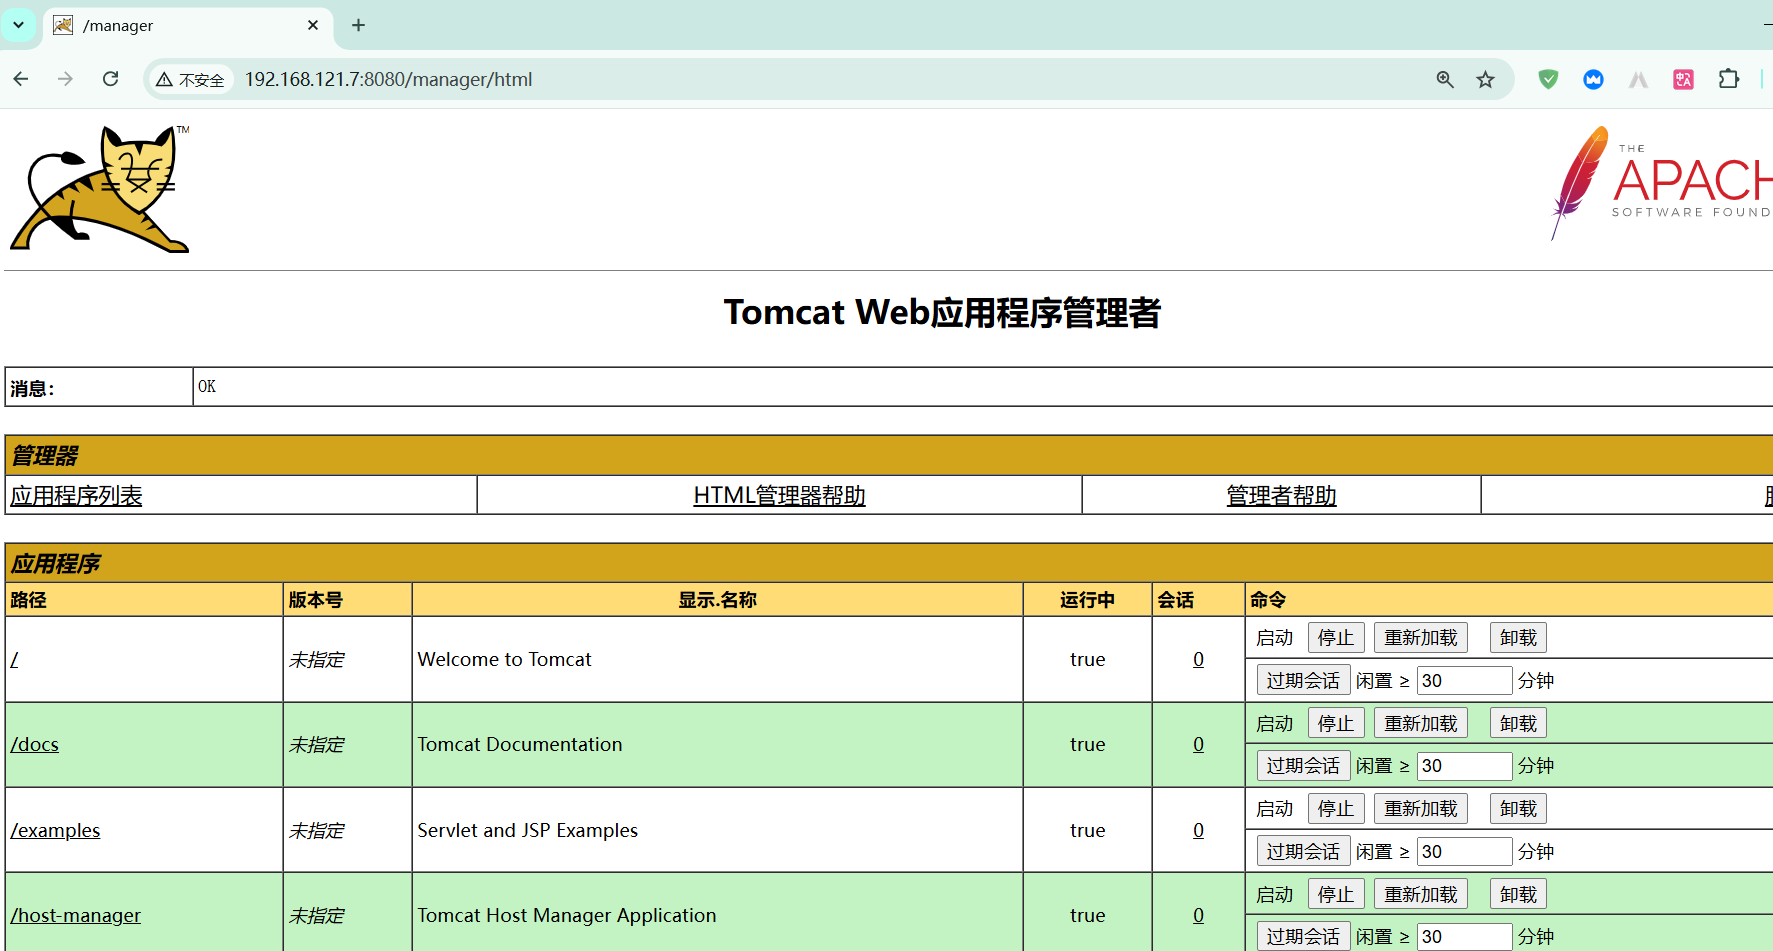Close the /manager tab
Viewport: 1773px width, 951px height.
coord(313,25)
